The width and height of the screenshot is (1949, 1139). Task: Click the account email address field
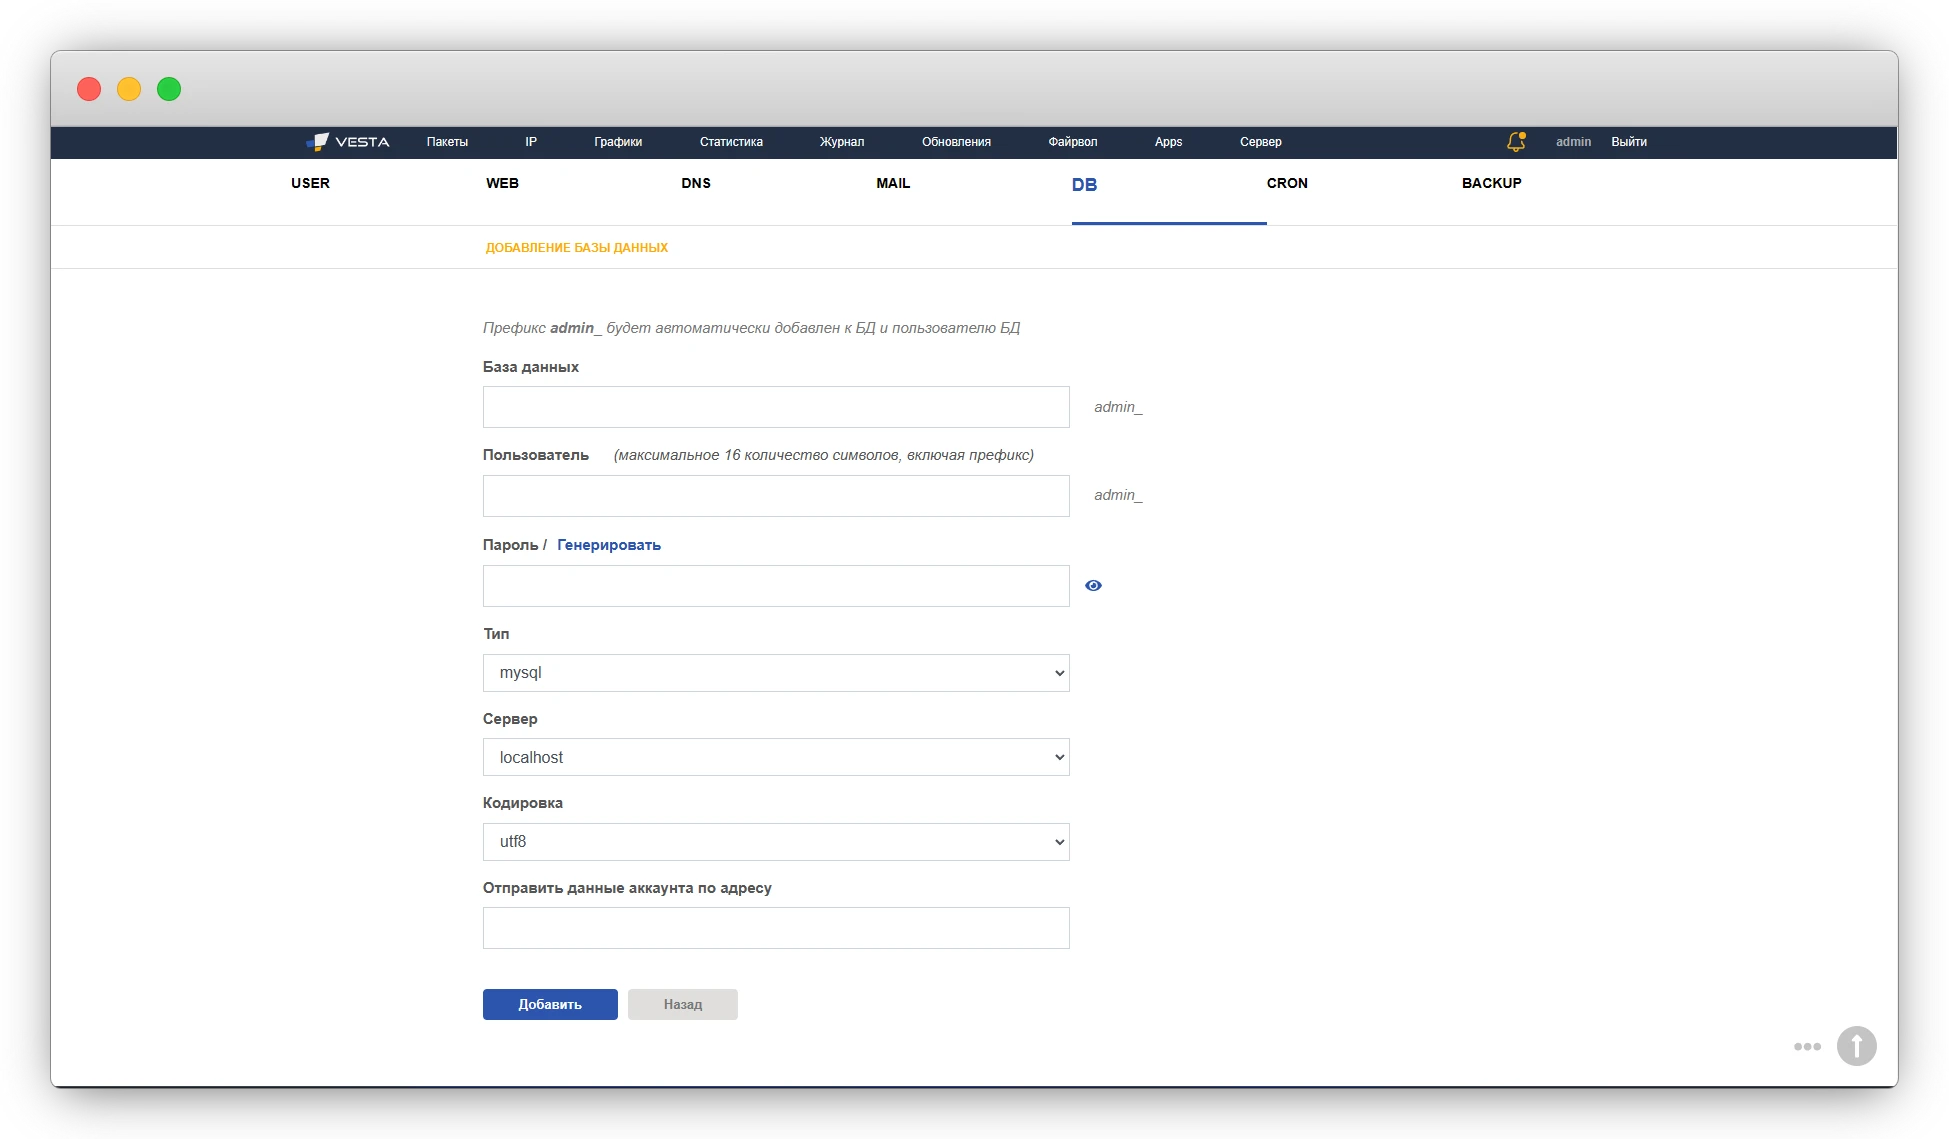(775, 928)
